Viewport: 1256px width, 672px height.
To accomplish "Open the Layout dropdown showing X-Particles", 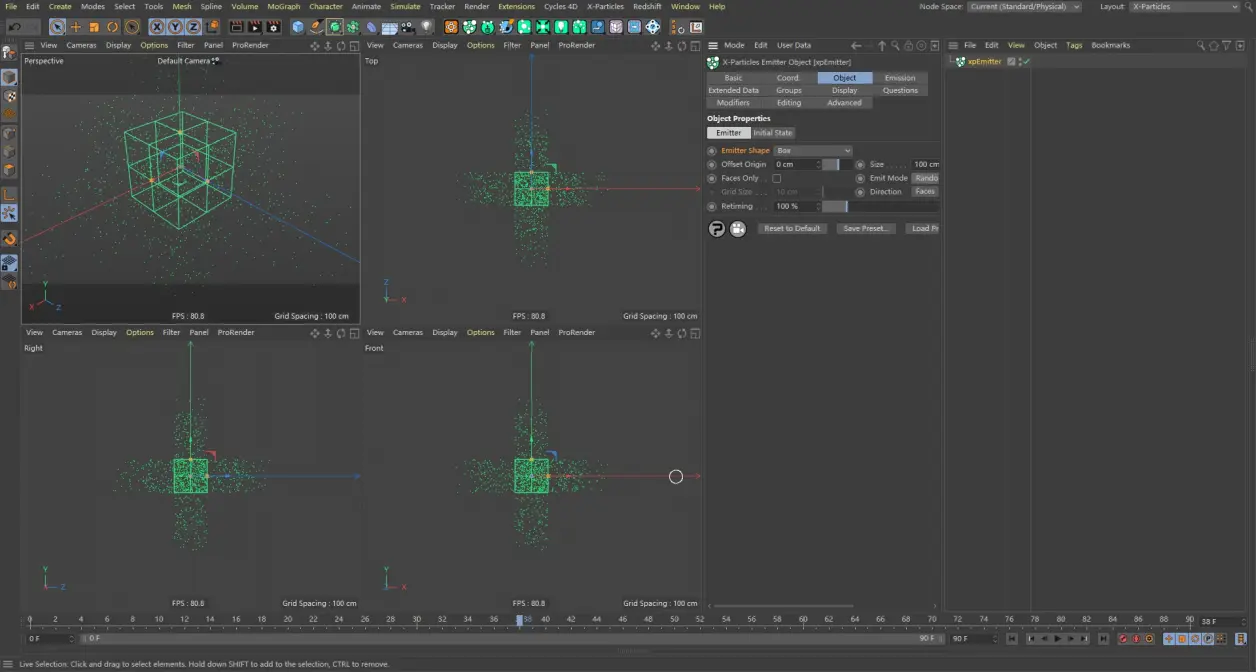I will pos(1183,6).
